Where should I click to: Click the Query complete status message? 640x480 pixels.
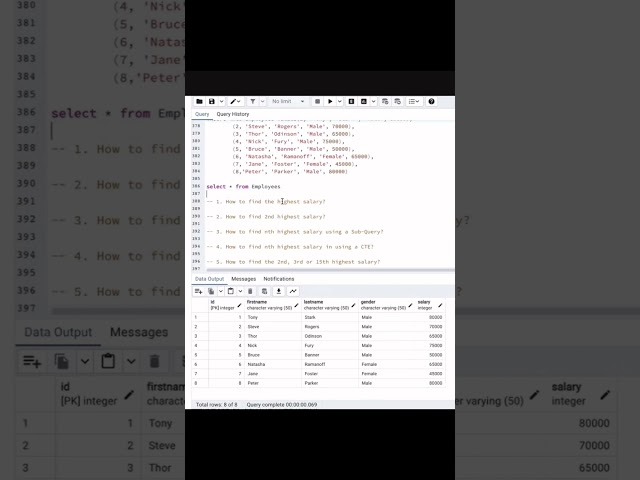282,405
